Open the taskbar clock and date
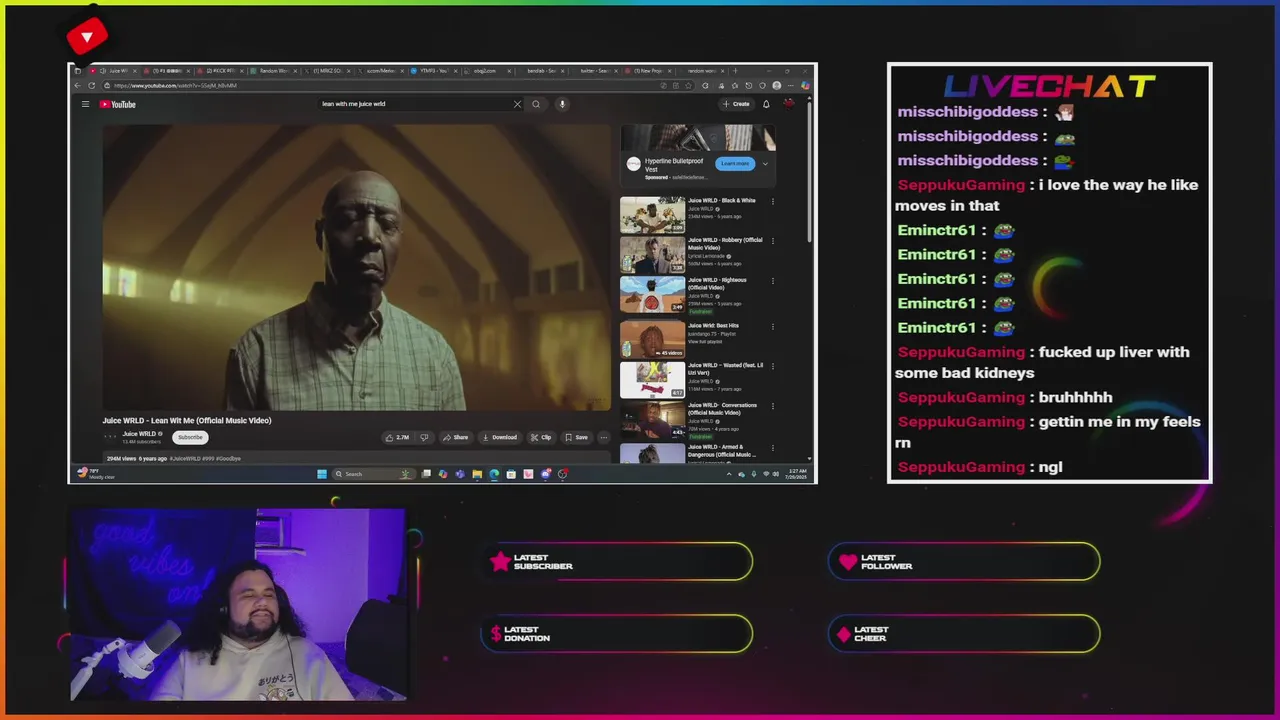Image resolution: width=1280 pixels, height=720 pixels. click(798, 473)
